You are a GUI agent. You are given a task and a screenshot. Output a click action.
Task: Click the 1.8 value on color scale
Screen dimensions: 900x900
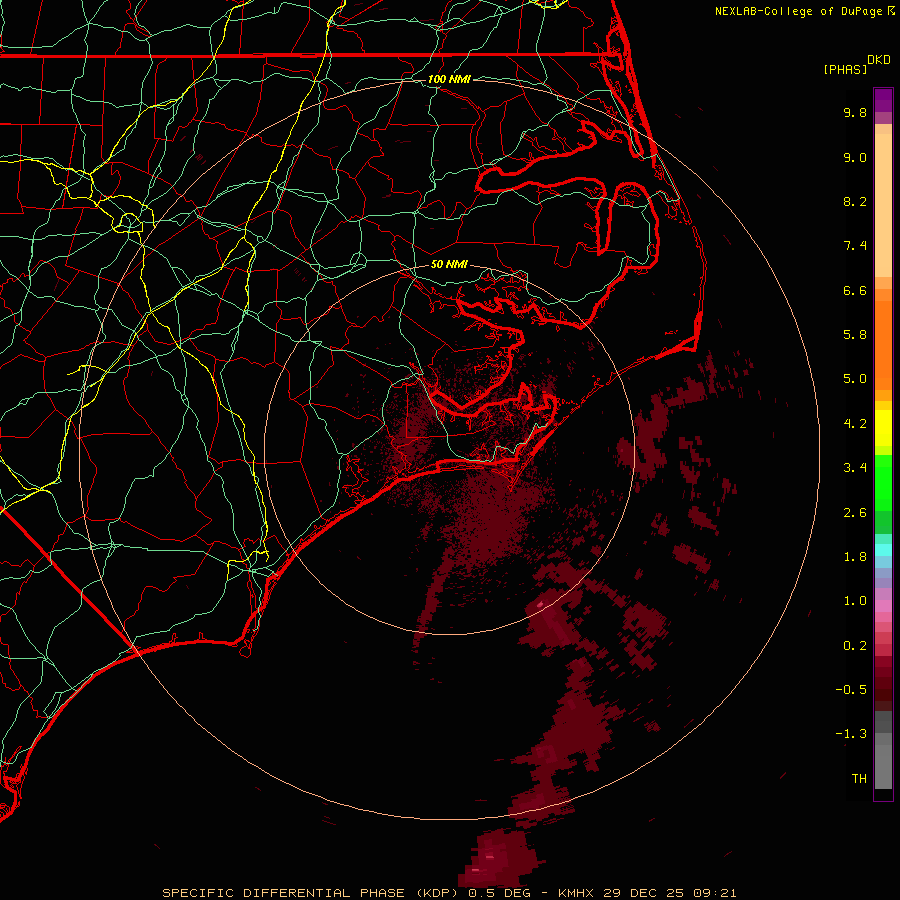[855, 557]
